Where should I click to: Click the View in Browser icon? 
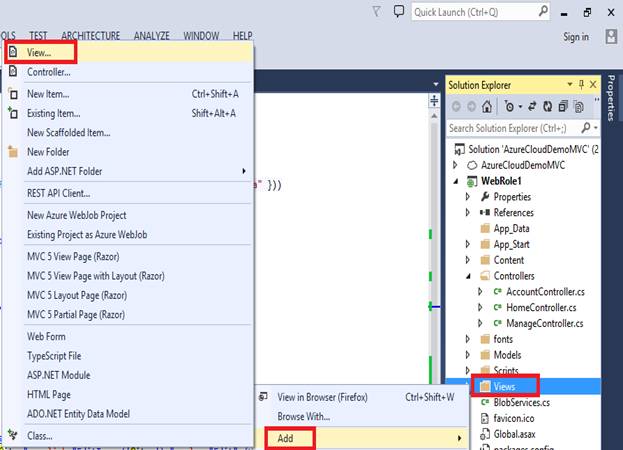pyautogui.click(x=263, y=396)
